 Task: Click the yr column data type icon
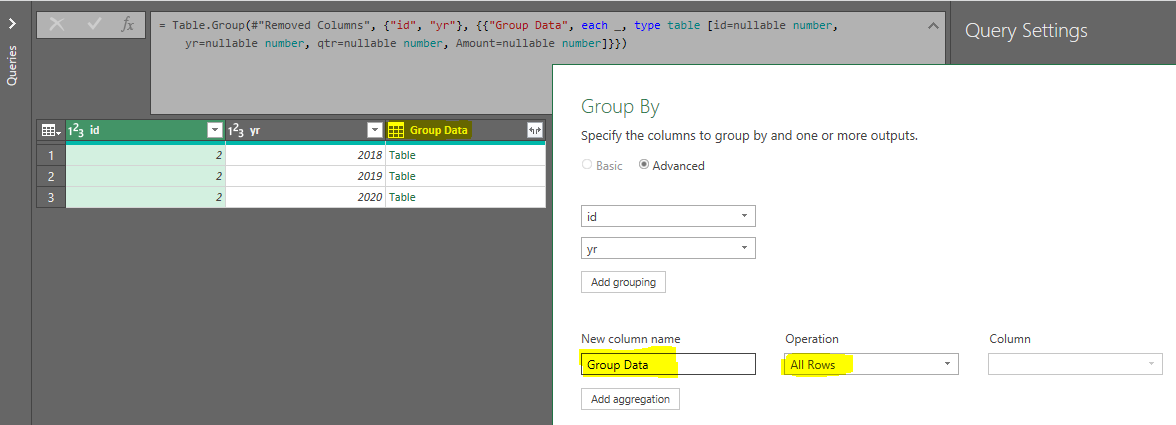pos(236,130)
